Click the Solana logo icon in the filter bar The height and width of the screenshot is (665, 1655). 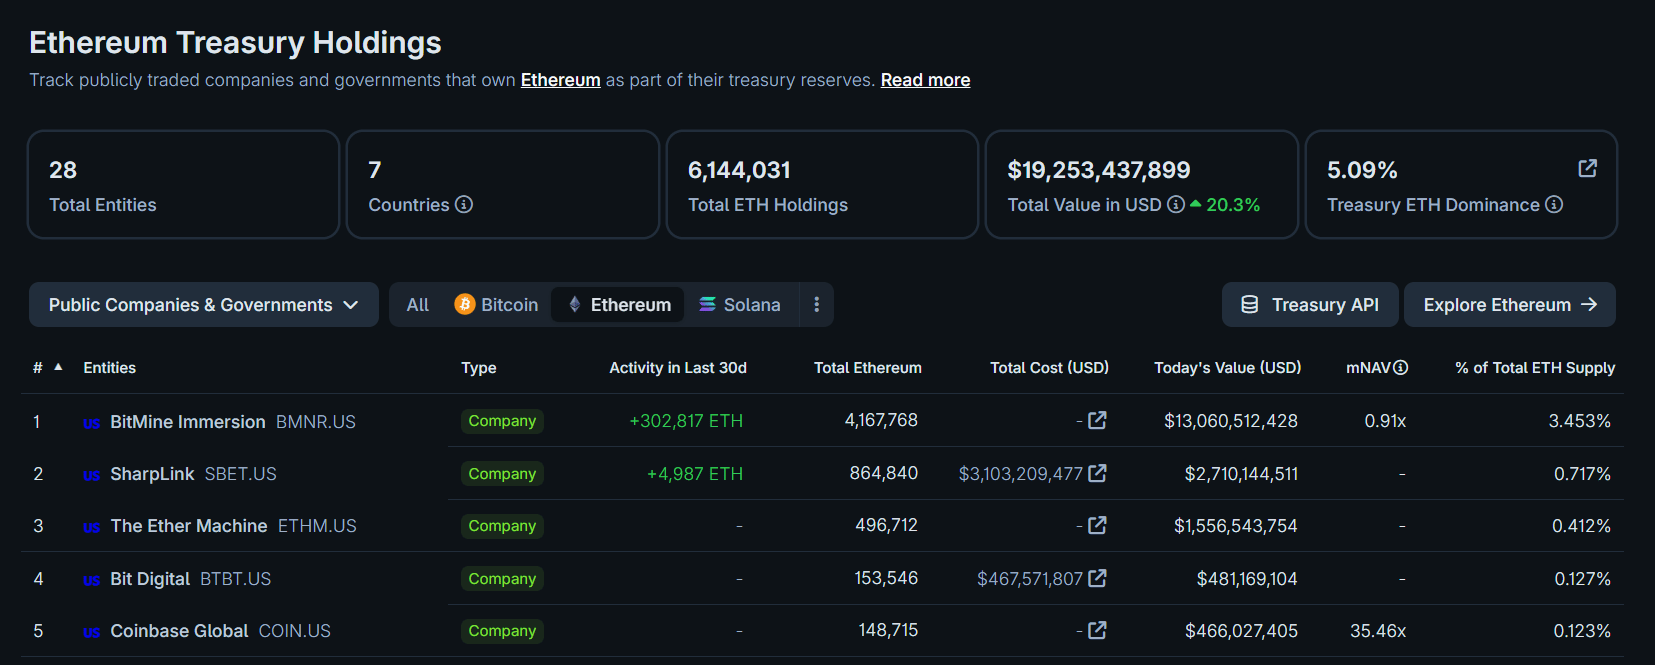[x=707, y=304]
